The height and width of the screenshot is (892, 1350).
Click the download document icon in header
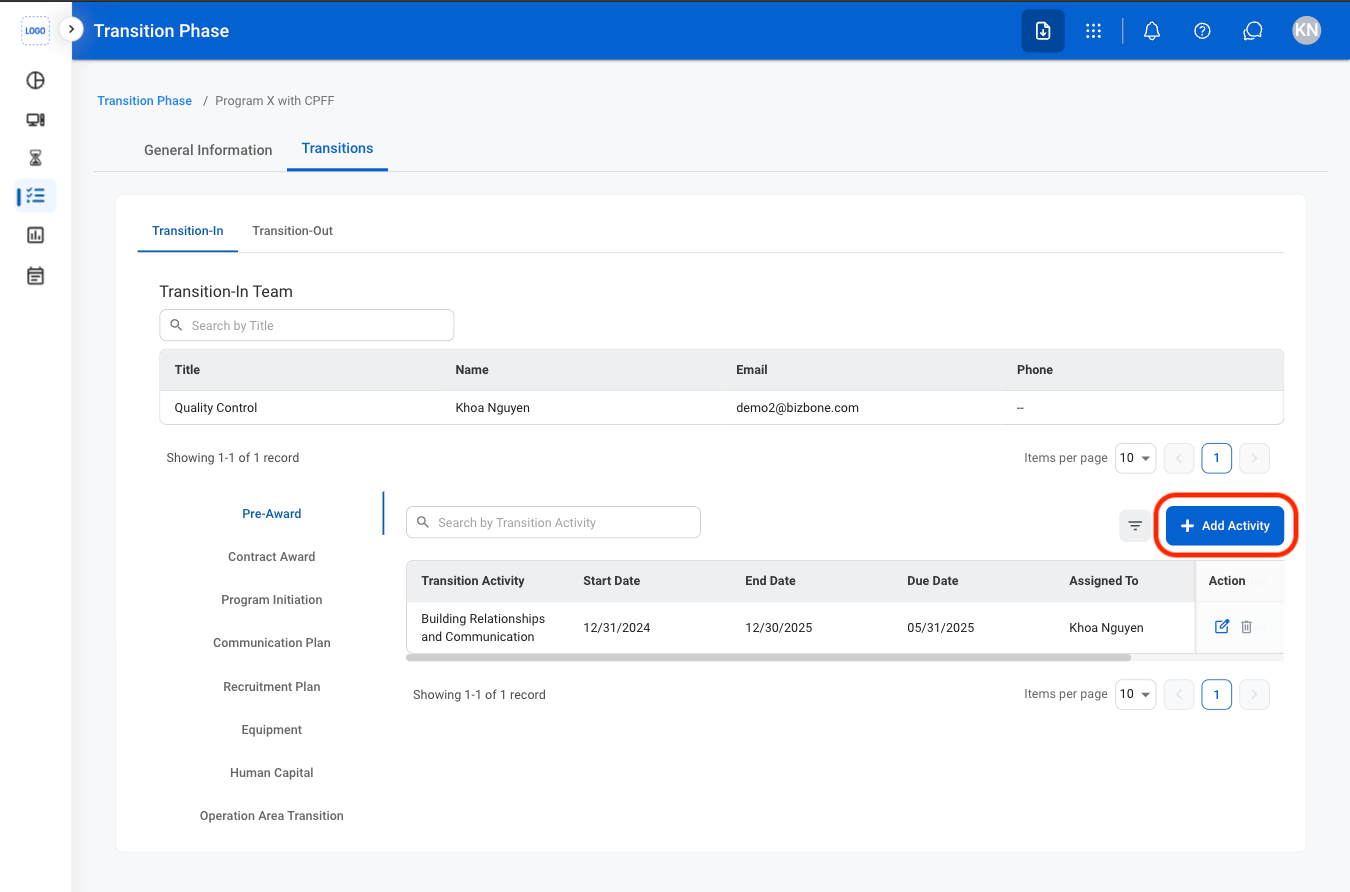(1043, 31)
